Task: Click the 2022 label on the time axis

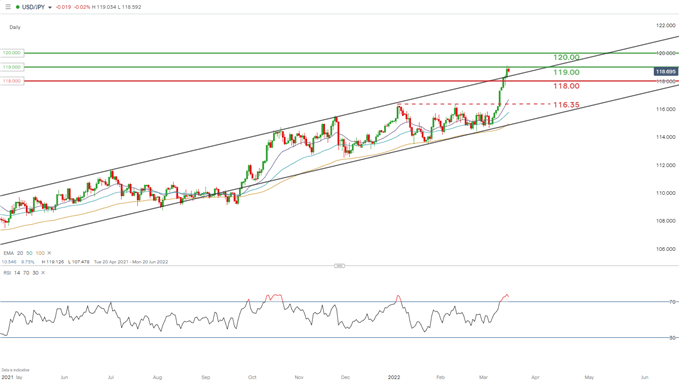Action: [x=394, y=377]
